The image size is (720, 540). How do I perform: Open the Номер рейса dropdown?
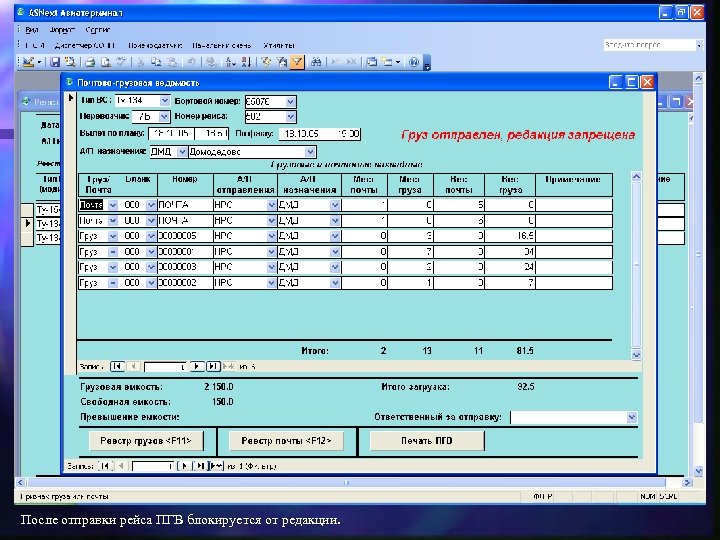(x=291, y=117)
